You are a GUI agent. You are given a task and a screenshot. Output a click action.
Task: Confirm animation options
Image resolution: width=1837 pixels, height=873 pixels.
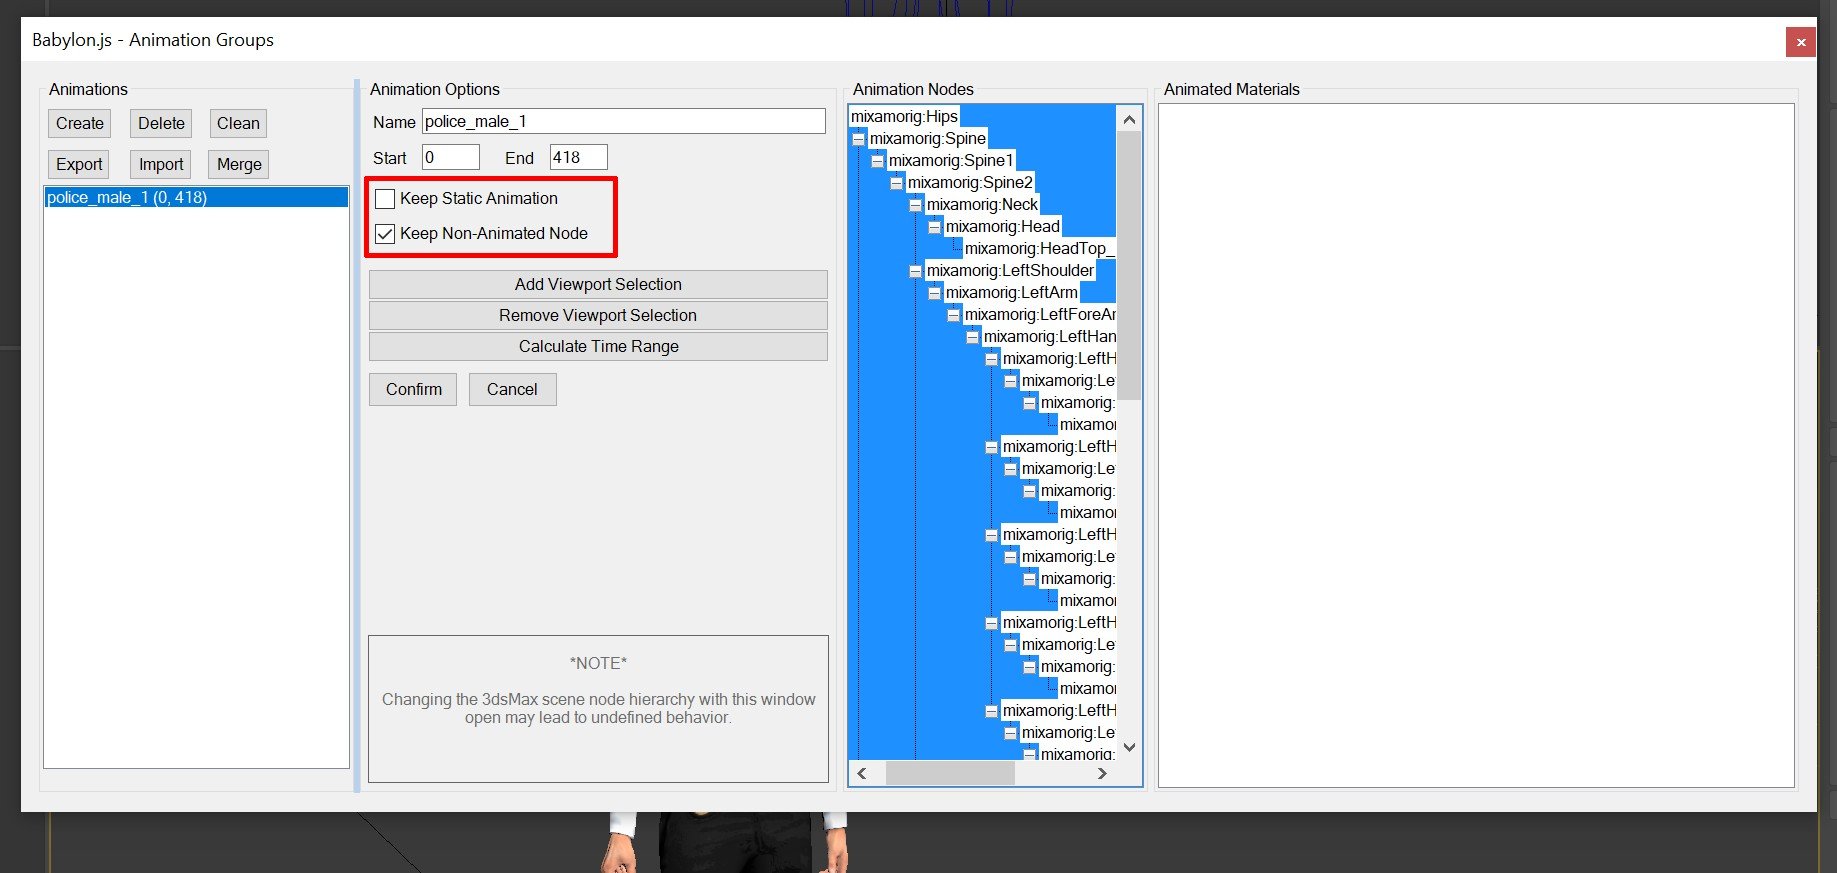[x=413, y=389]
